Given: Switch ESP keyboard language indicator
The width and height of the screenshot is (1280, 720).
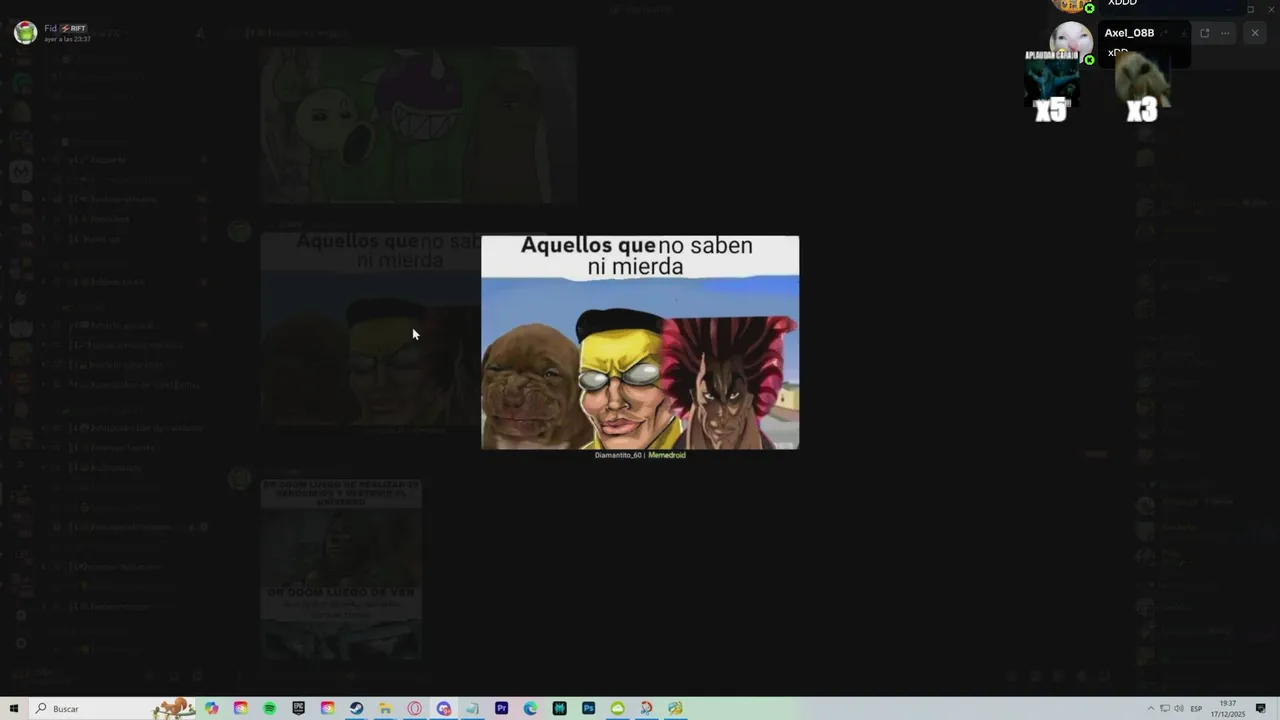Looking at the screenshot, I should click(1197, 708).
